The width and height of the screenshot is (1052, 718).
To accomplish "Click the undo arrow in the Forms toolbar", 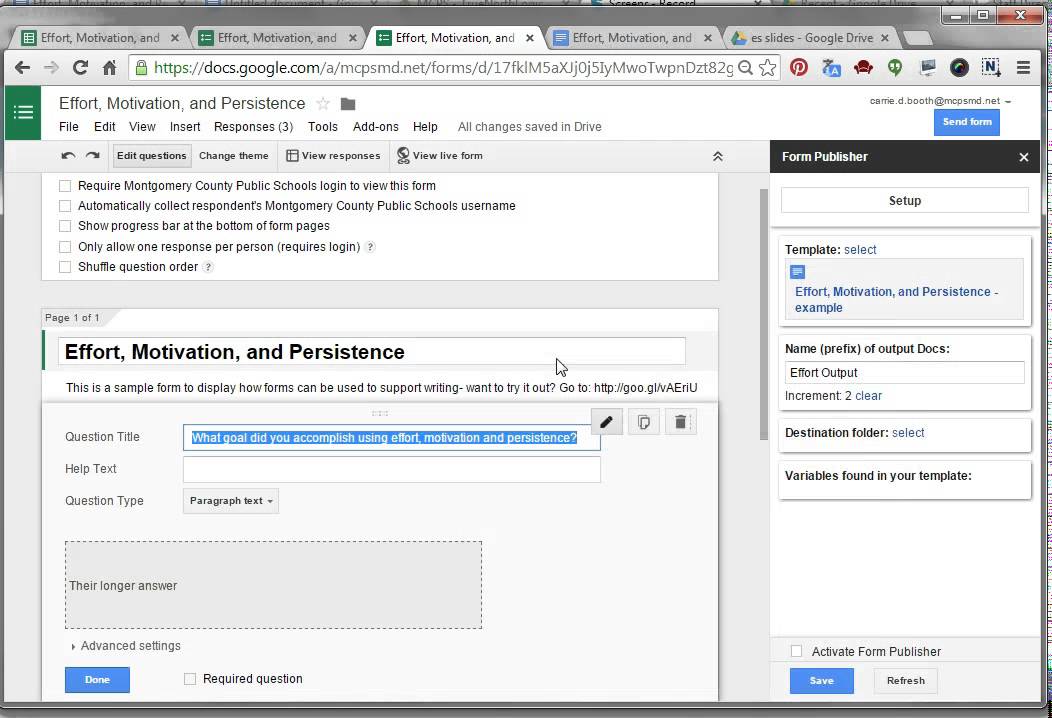I will coord(68,156).
